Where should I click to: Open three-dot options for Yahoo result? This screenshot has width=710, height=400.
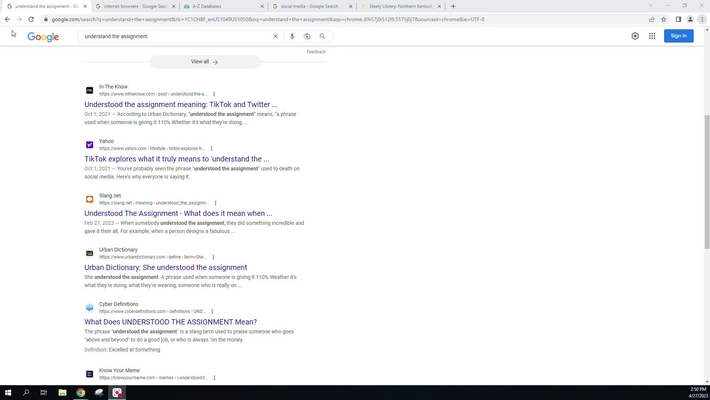pos(212,148)
